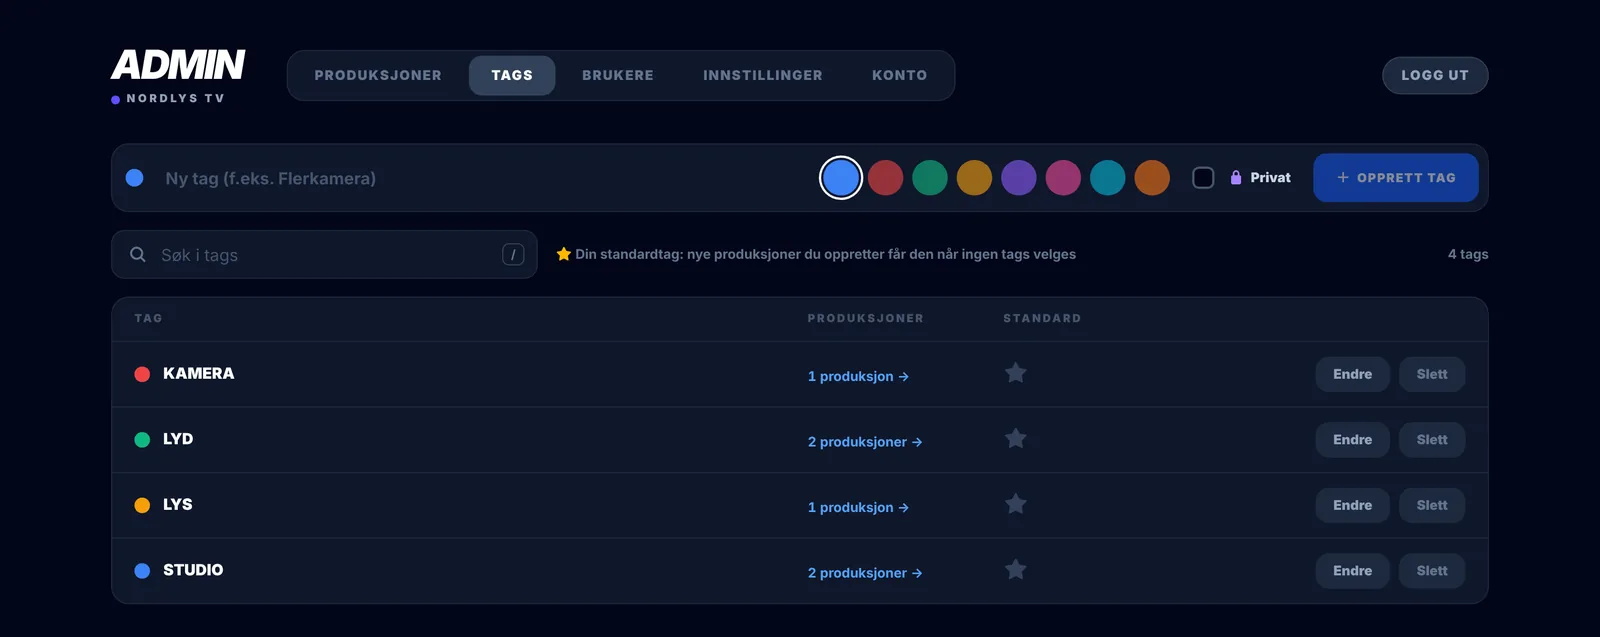Select the Tags tab
This screenshot has height=637, width=1600.
pyautogui.click(x=512, y=76)
